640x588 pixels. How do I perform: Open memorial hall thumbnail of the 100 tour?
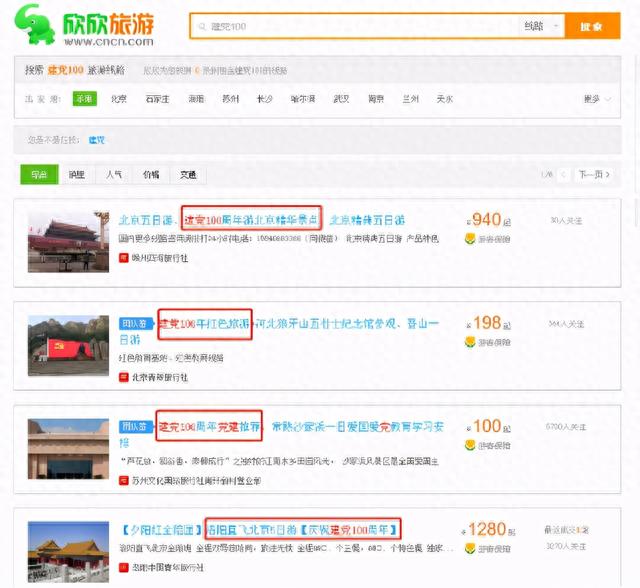tap(68, 449)
